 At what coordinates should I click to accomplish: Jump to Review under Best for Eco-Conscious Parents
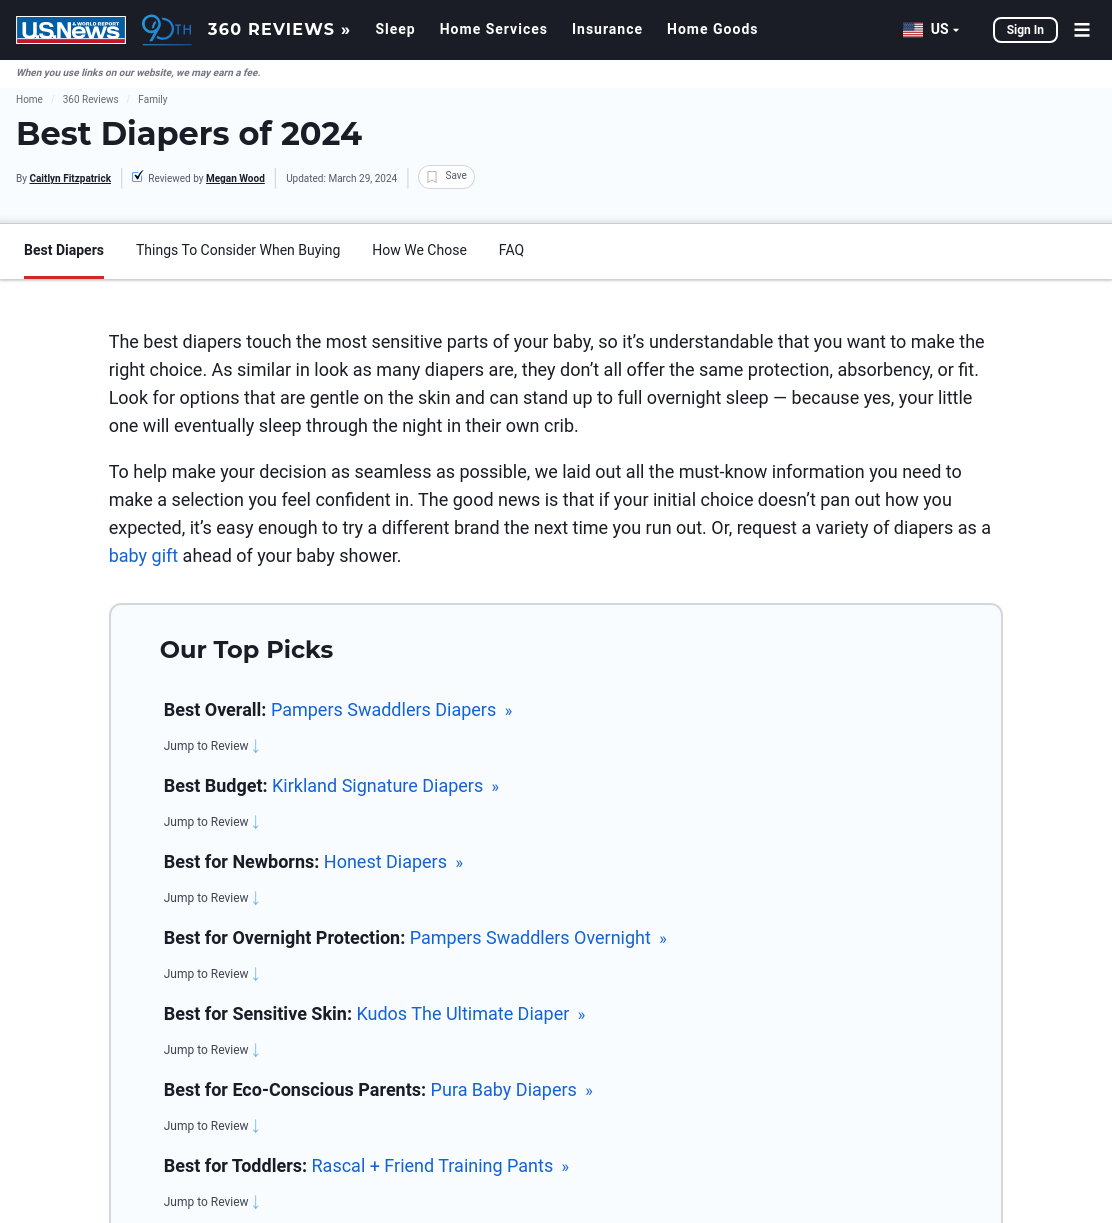[x=212, y=1126]
